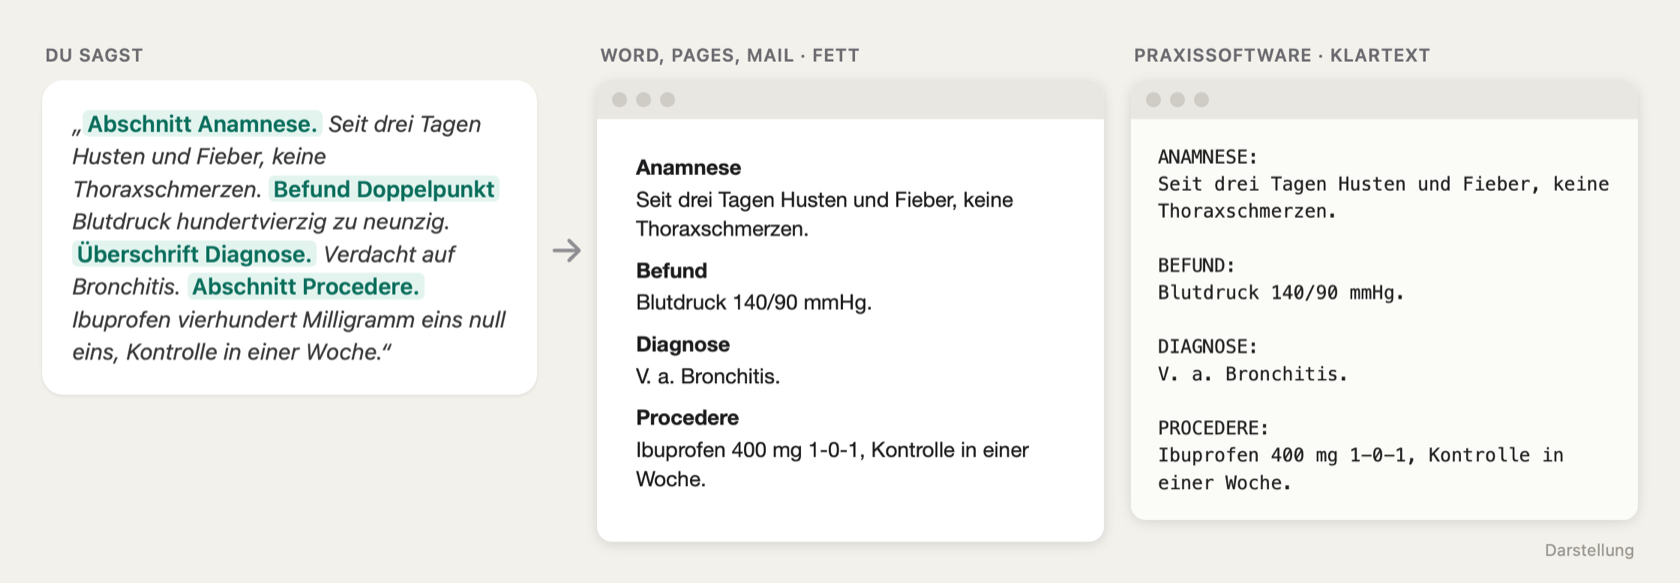1680x583 pixels.
Task: Click monospace "V. a. Bronchitis." in Praxissoftware window
Action: pyautogui.click(x=1253, y=374)
